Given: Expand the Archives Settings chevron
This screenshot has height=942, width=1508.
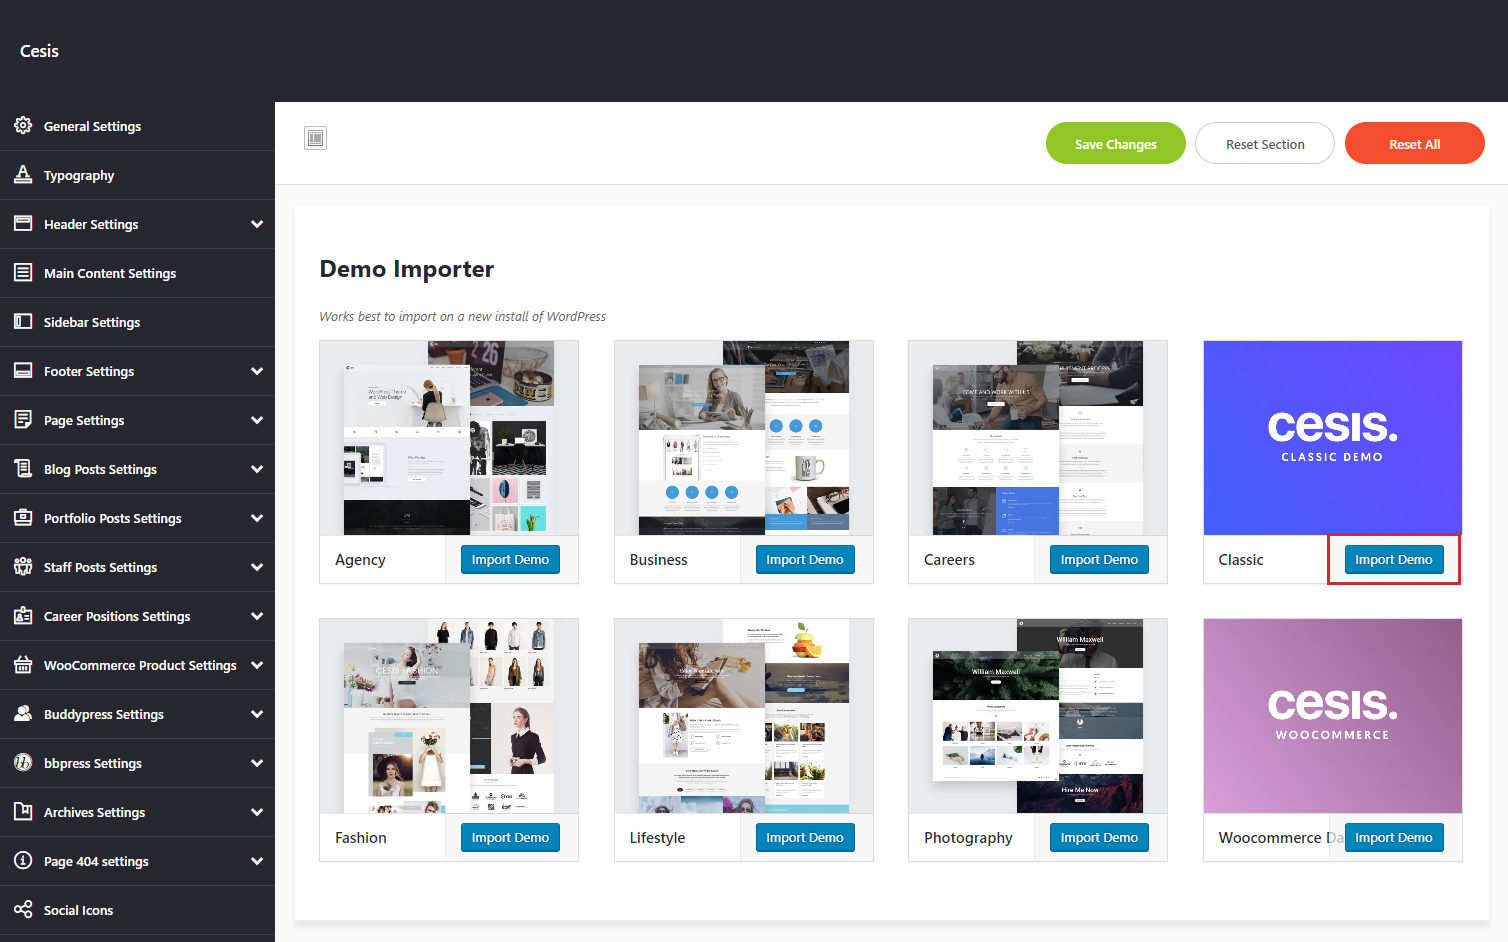Looking at the screenshot, I should [257, 812].
